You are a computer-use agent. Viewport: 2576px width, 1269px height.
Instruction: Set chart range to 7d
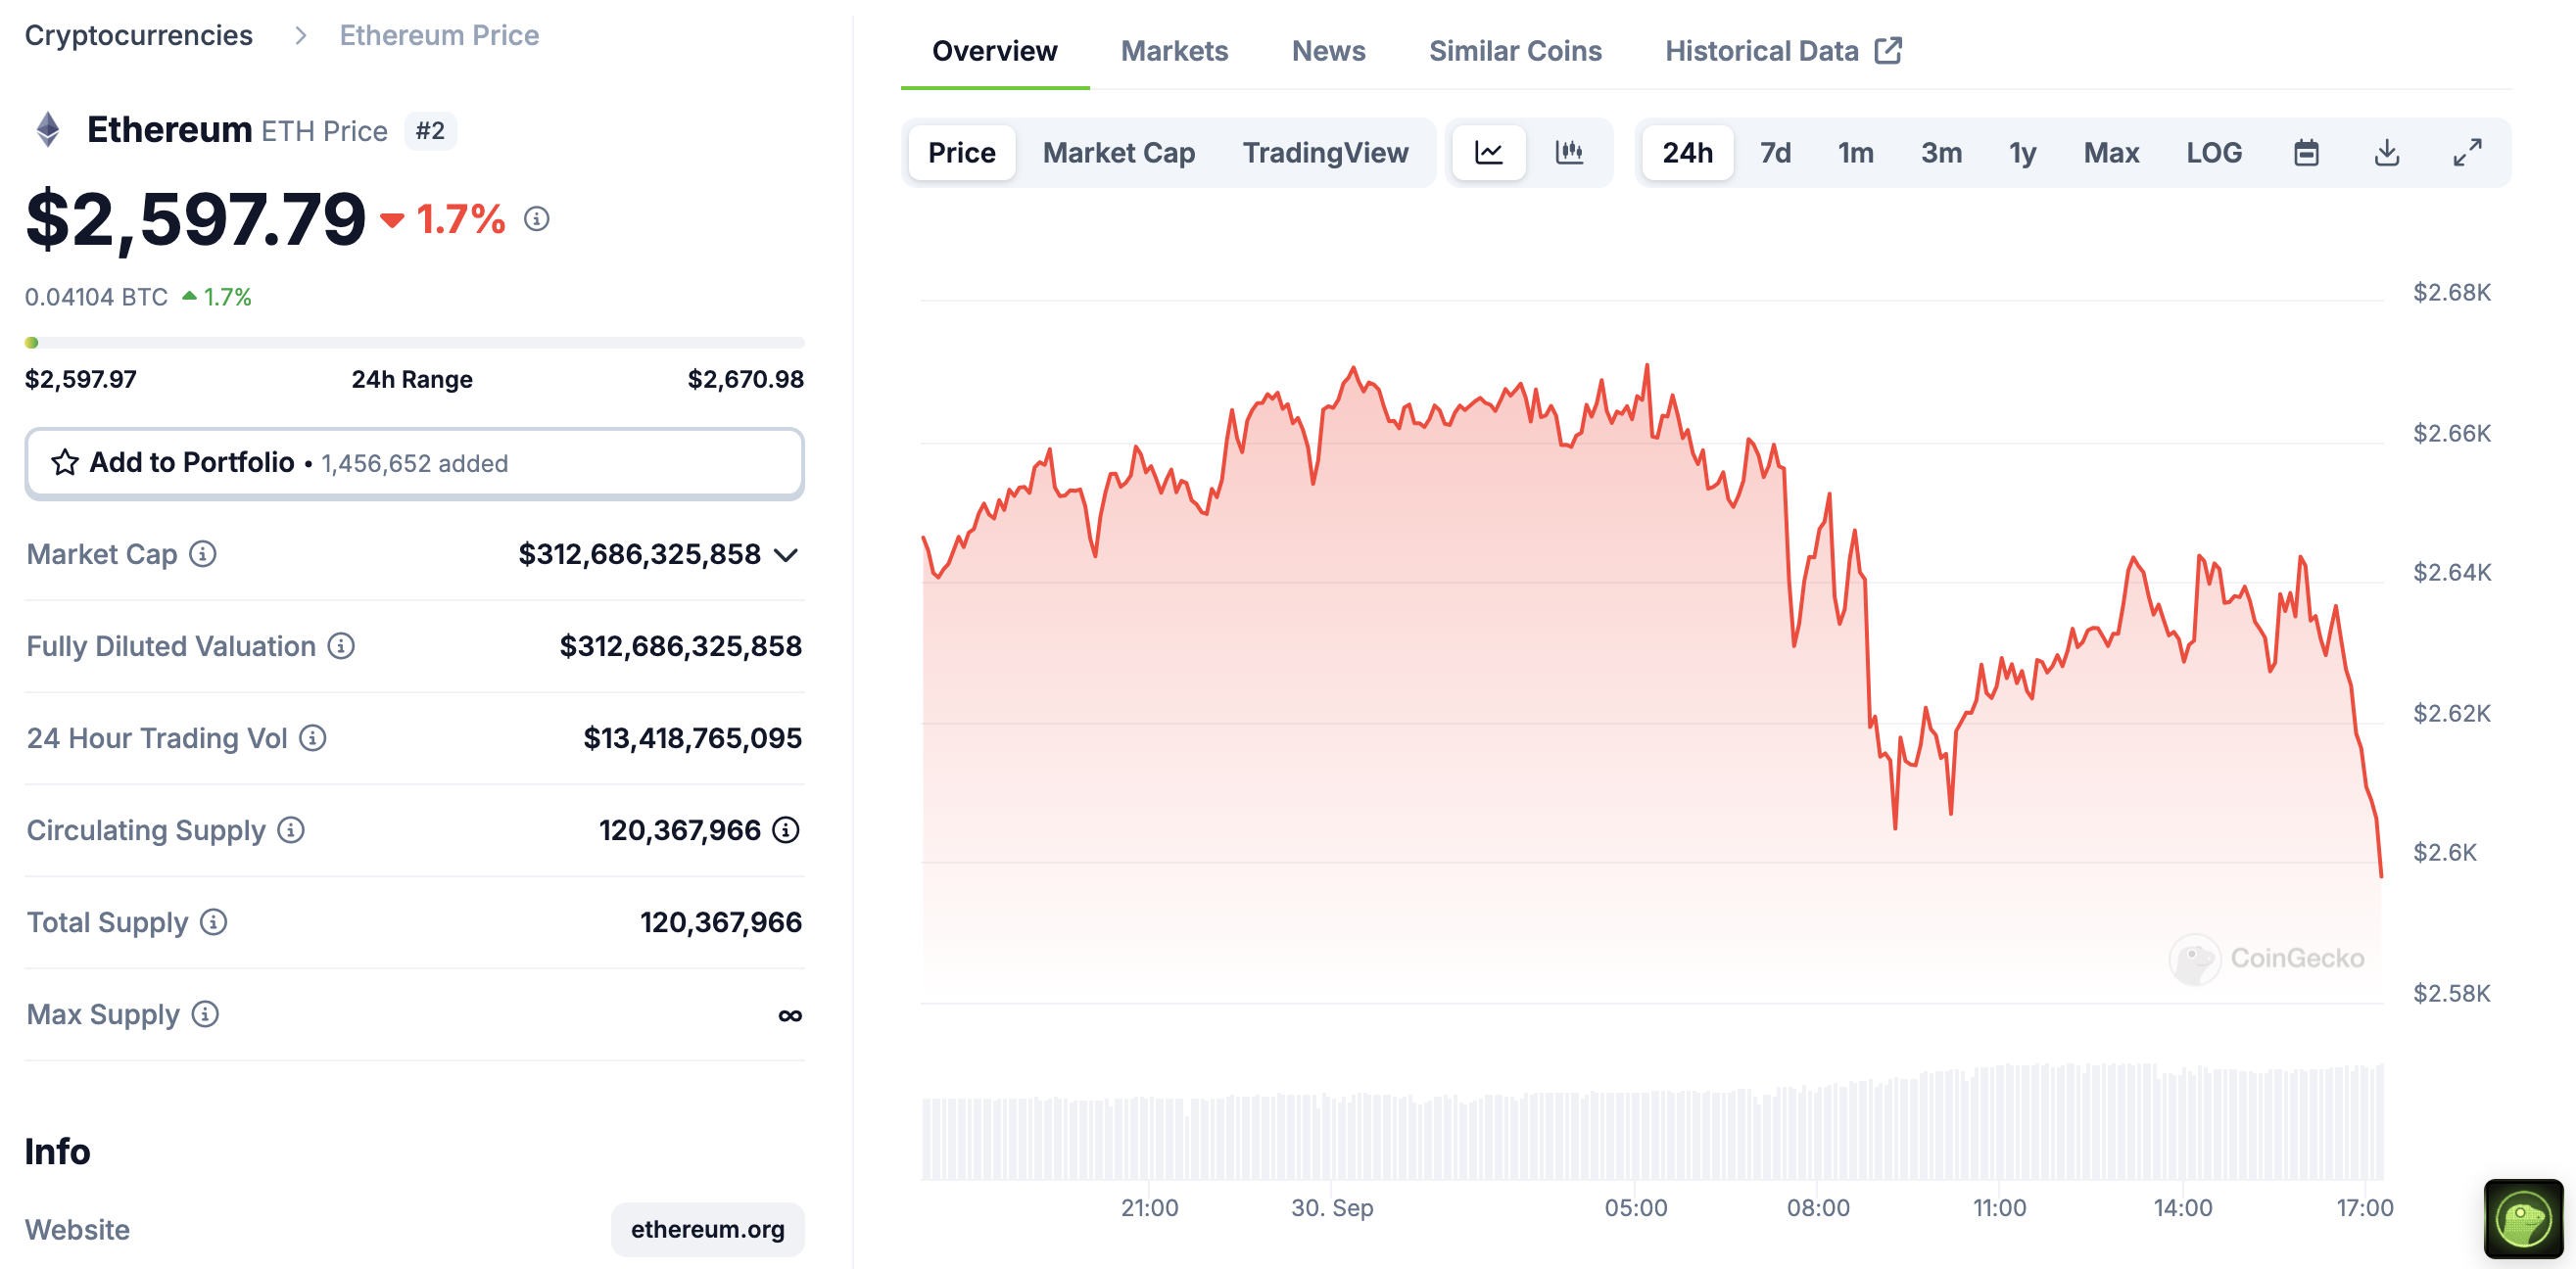(x=1775, y=152)
